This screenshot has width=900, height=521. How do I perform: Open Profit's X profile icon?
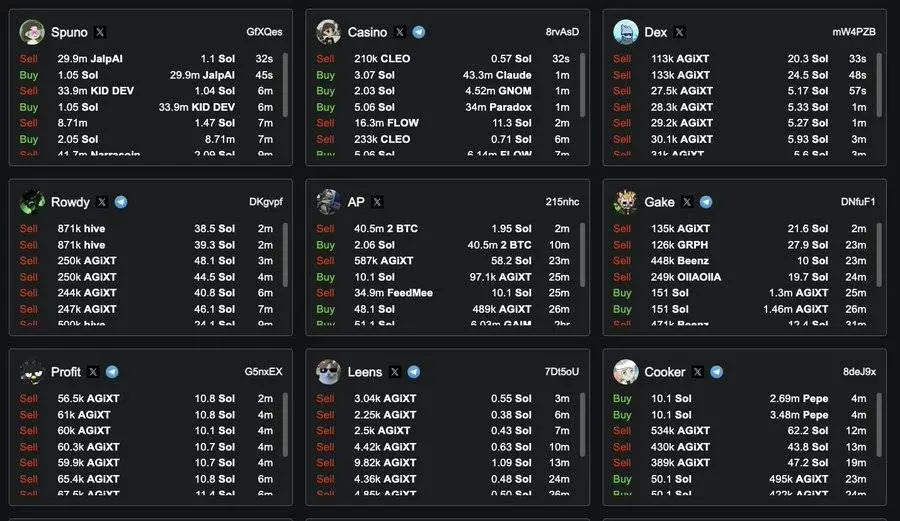93,372
